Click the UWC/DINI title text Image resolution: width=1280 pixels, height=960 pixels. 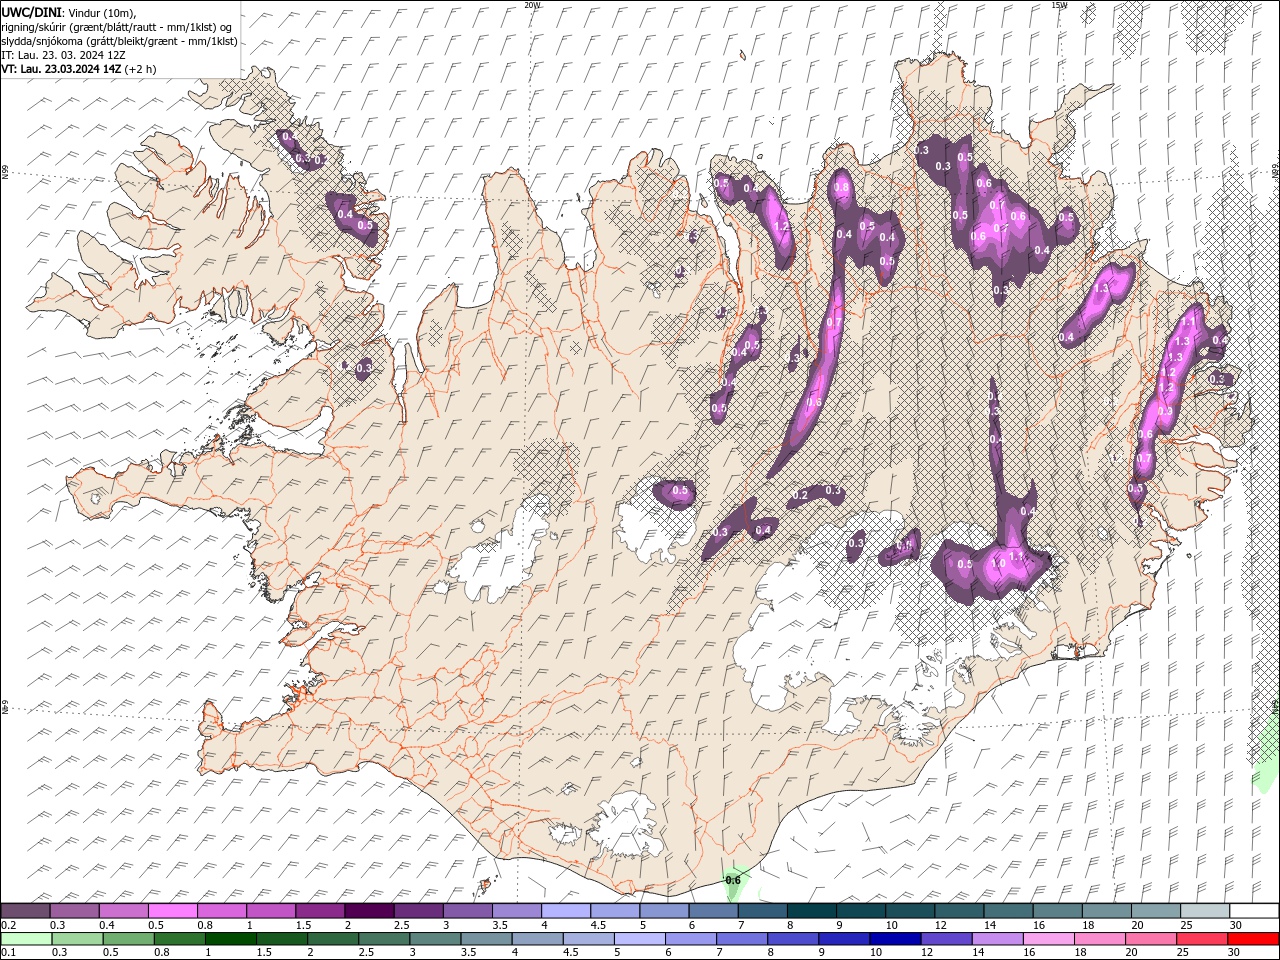tap(32, 12)
